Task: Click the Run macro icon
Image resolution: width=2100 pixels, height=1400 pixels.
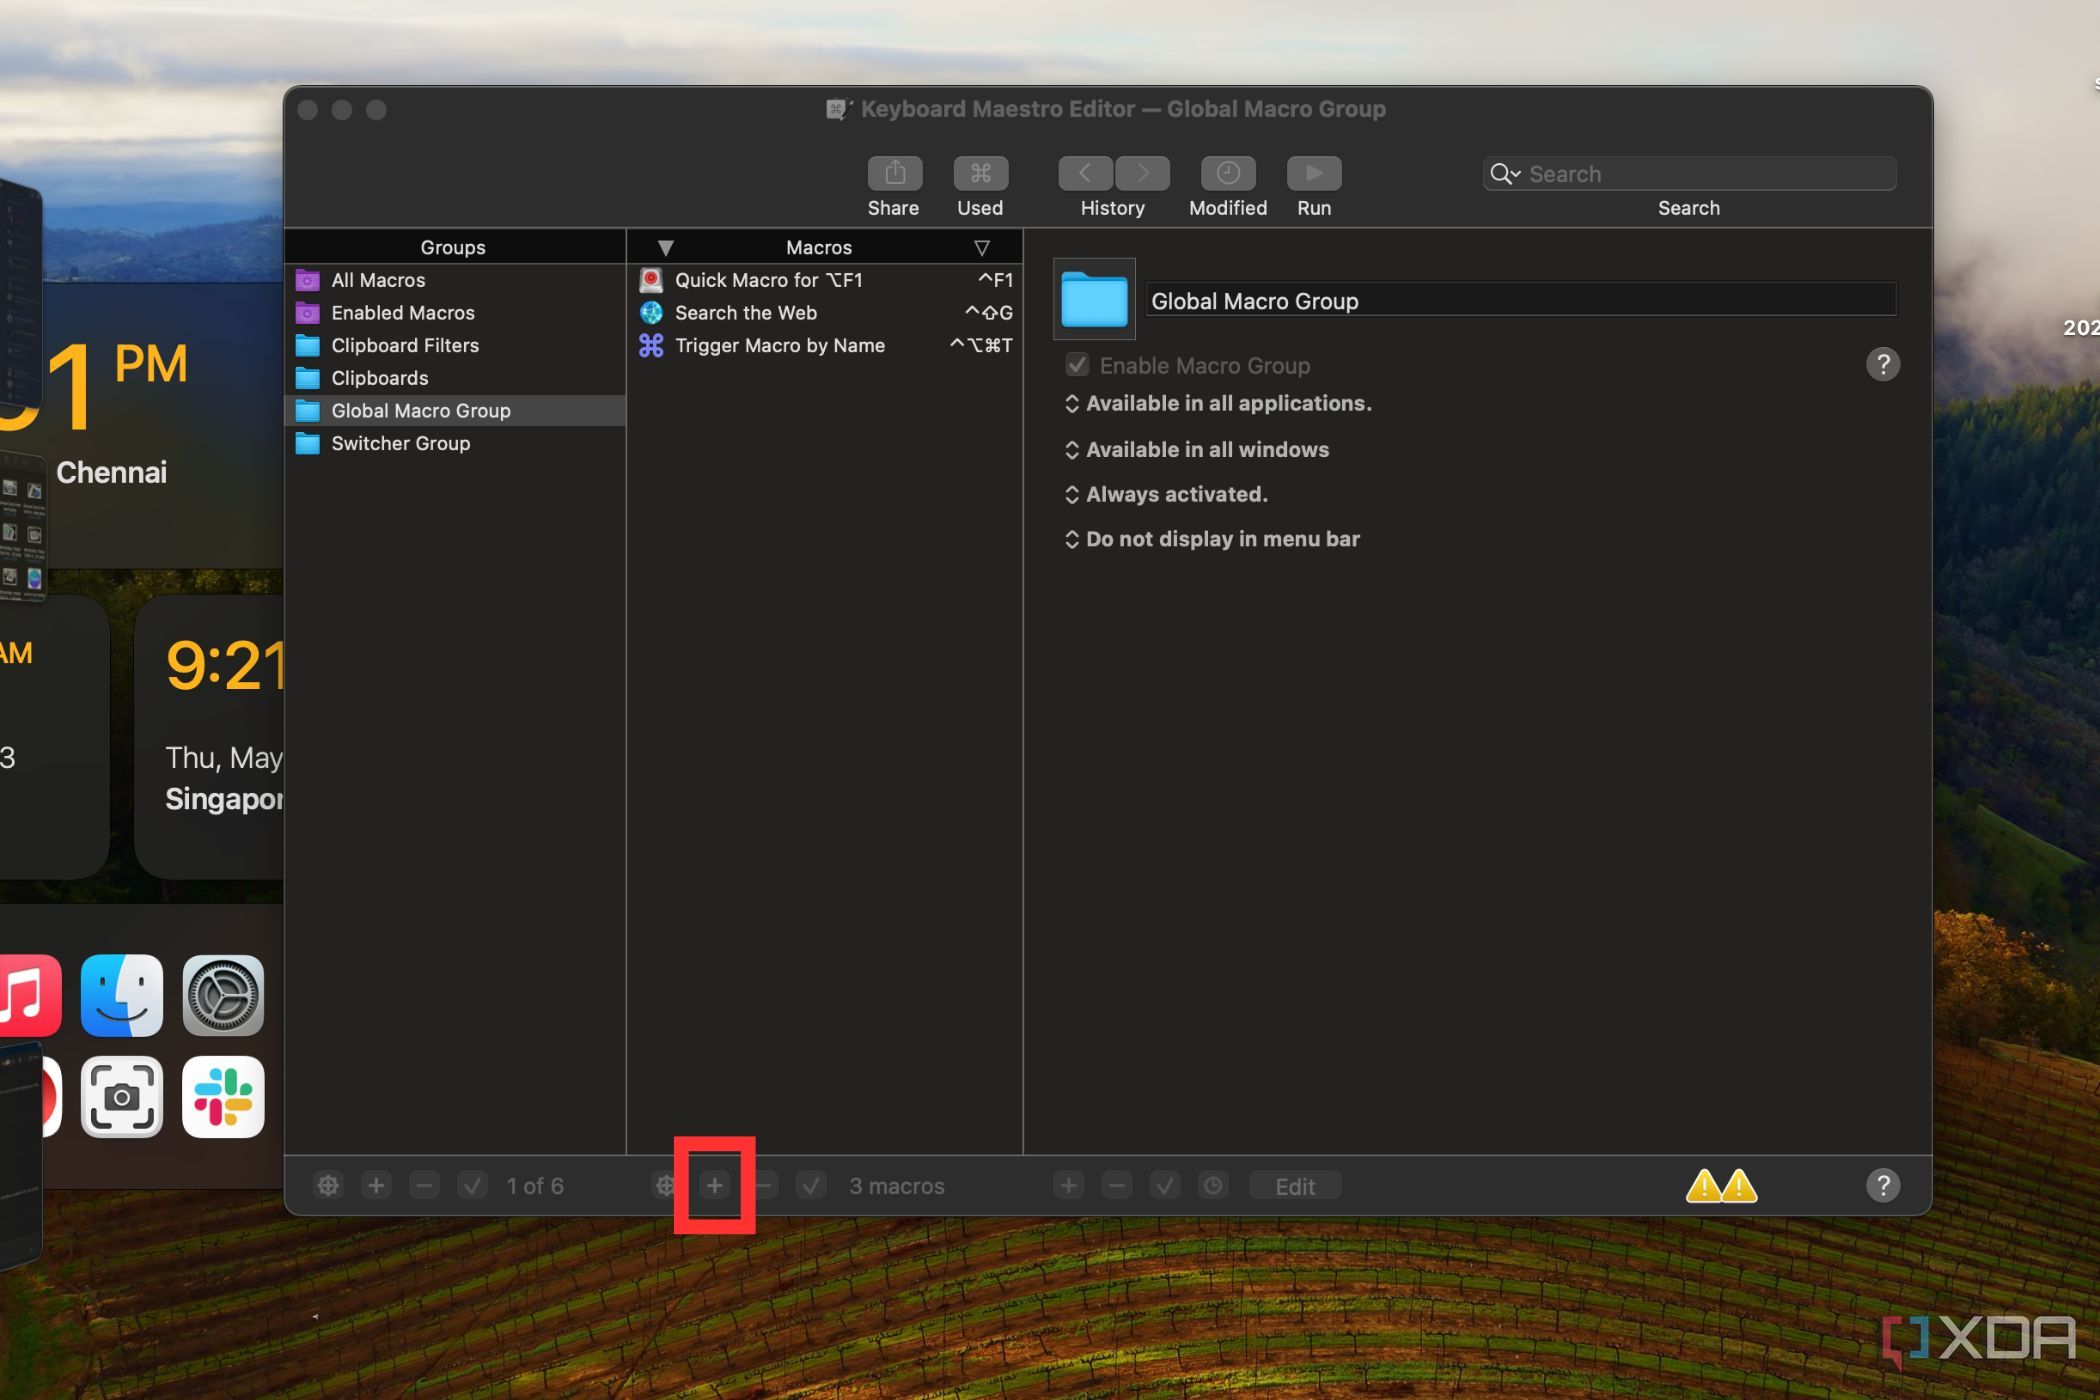Action: coord(1314,173)
